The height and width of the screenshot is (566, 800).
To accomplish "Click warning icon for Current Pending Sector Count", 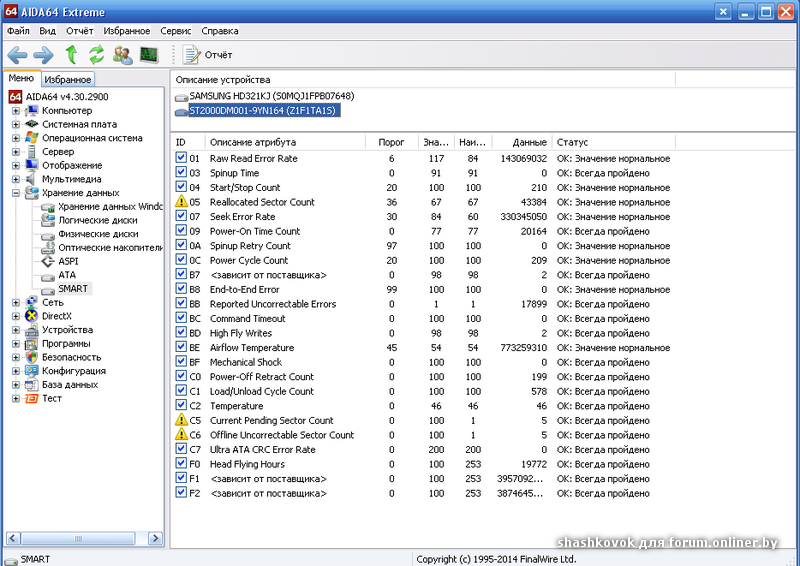I will point(181,420).
